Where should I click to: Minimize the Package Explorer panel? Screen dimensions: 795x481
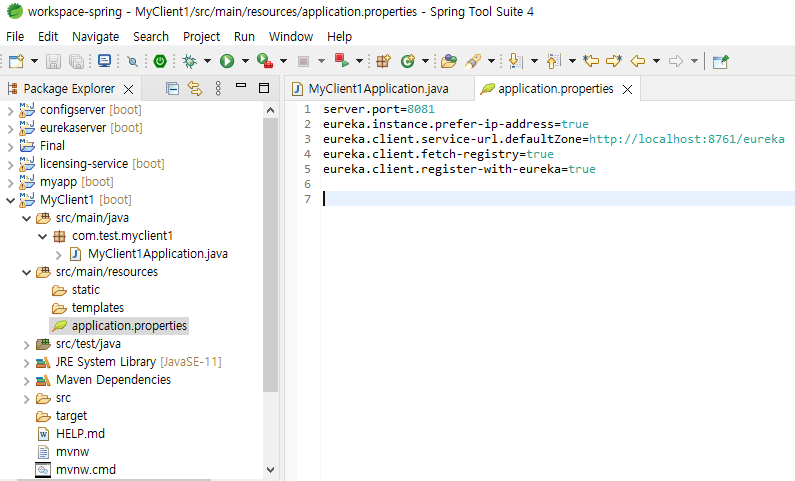pyautogui.click(x=241, y=86)
